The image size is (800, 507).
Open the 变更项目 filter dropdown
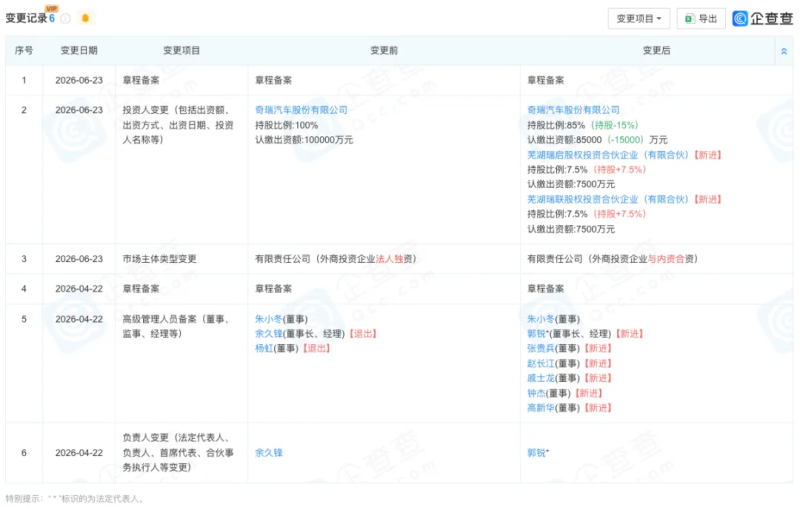[639, 19]
